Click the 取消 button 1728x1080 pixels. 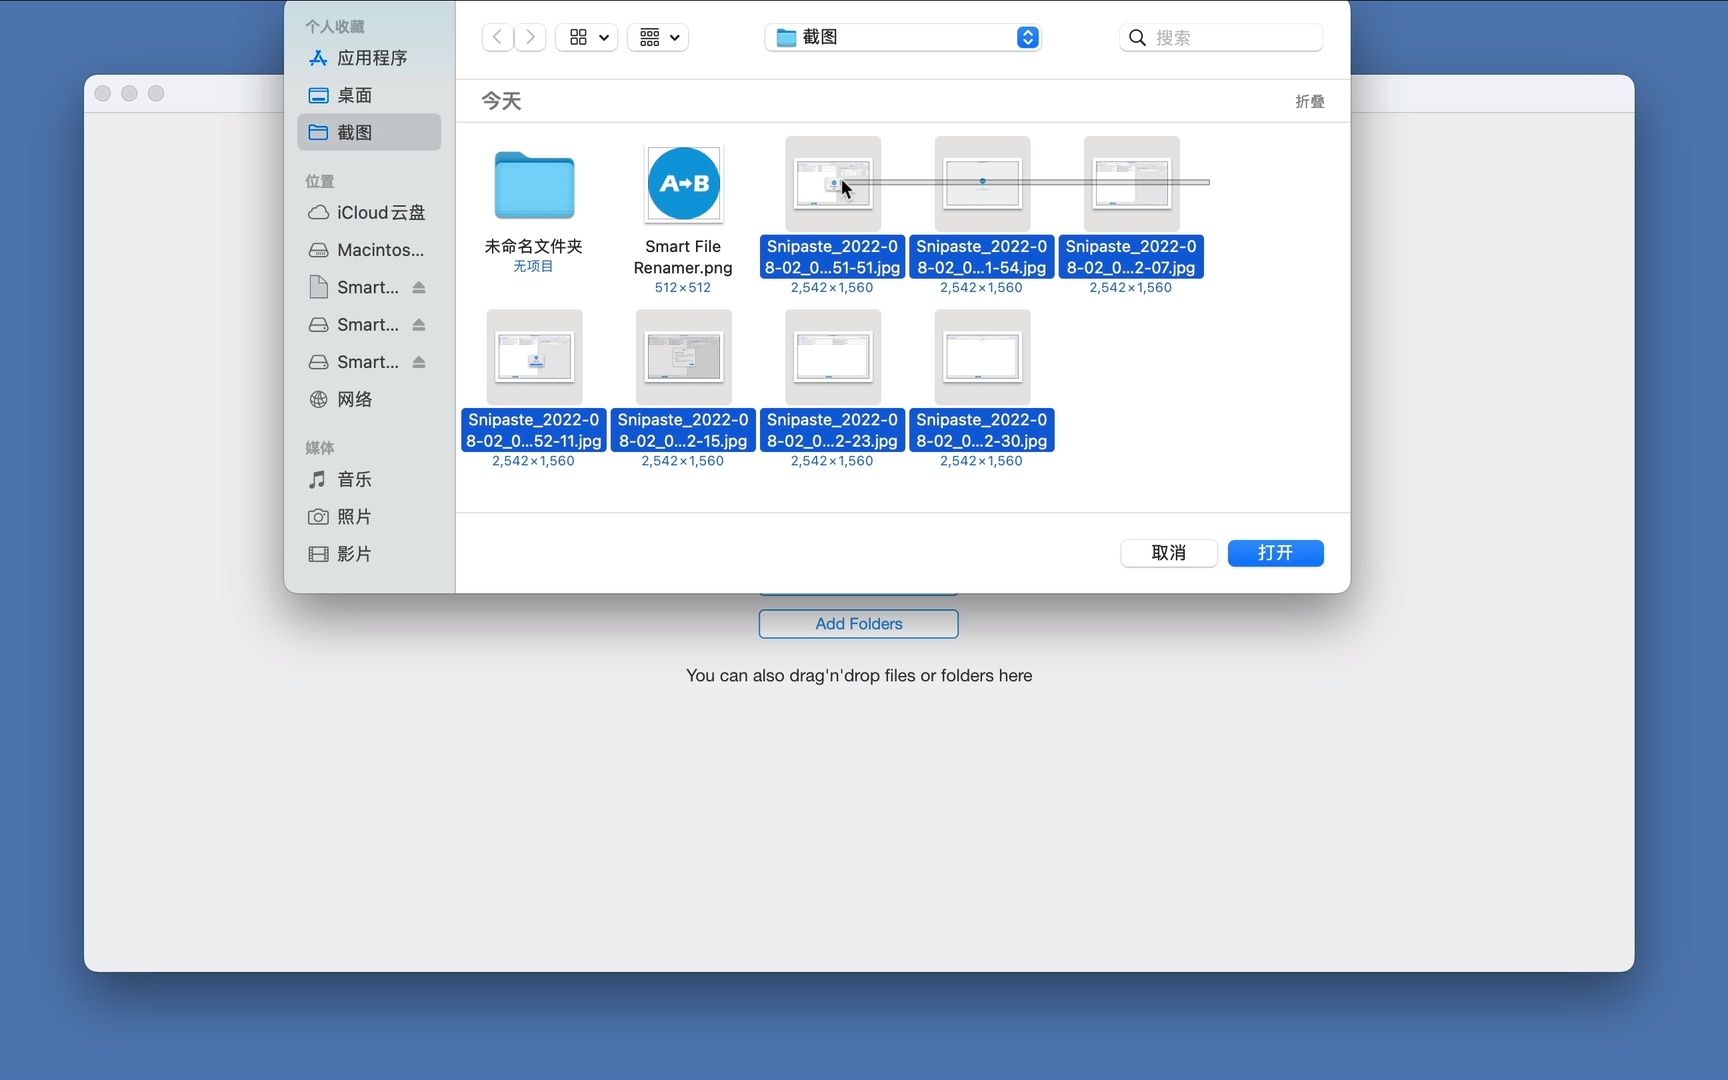(x=1168, y=553)
